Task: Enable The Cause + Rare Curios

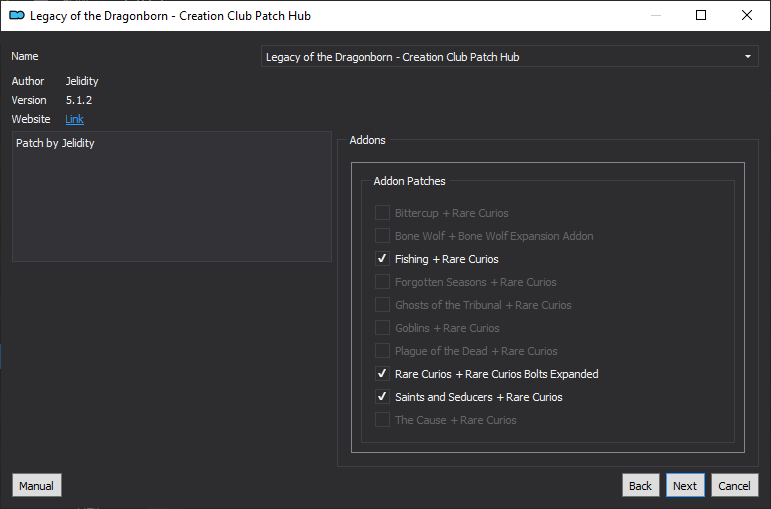Action: coord(382,420)
